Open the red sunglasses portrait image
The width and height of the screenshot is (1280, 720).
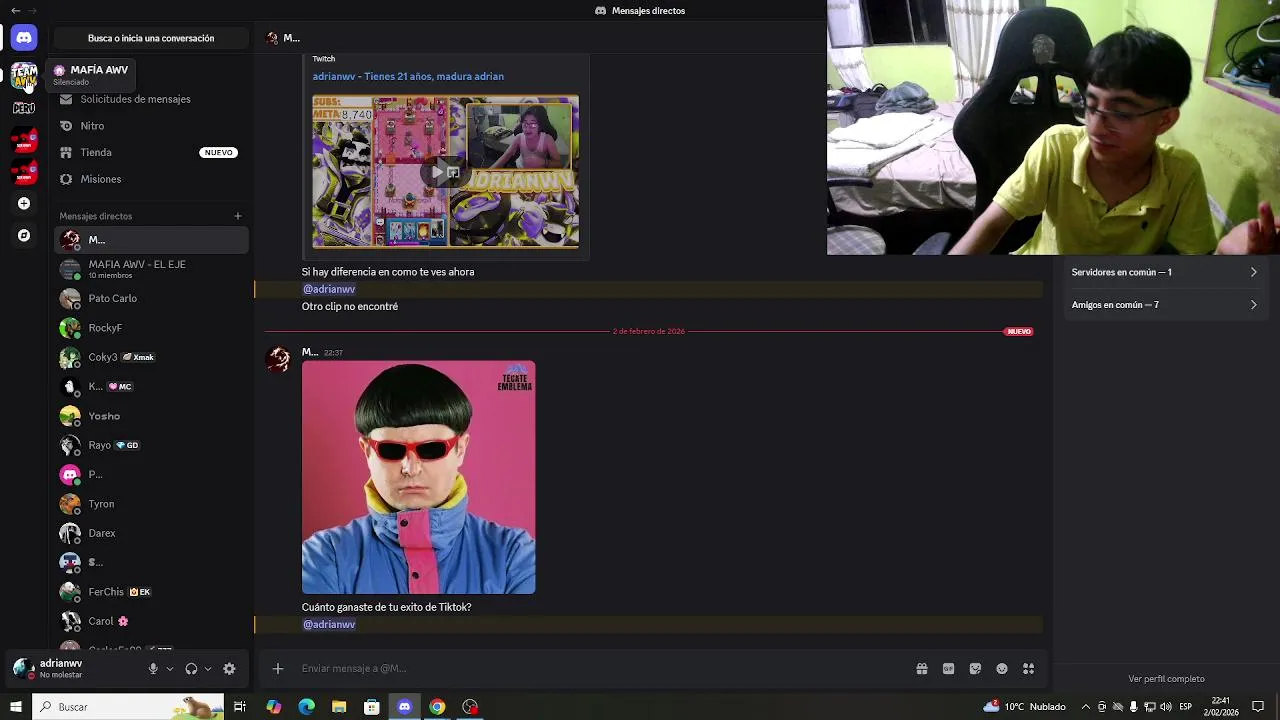[418, 477]
